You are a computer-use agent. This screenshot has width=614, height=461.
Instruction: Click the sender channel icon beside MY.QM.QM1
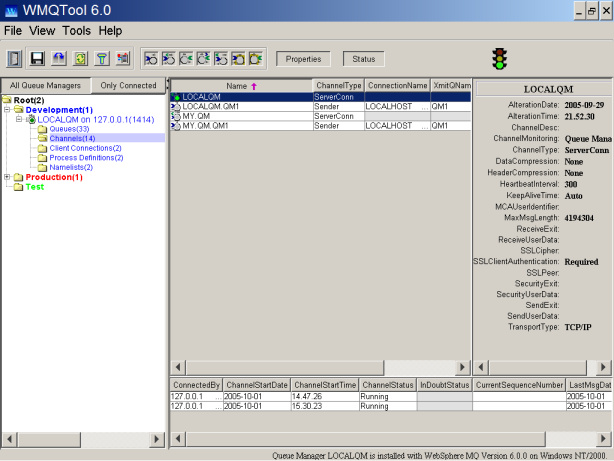tap(176, 126)
